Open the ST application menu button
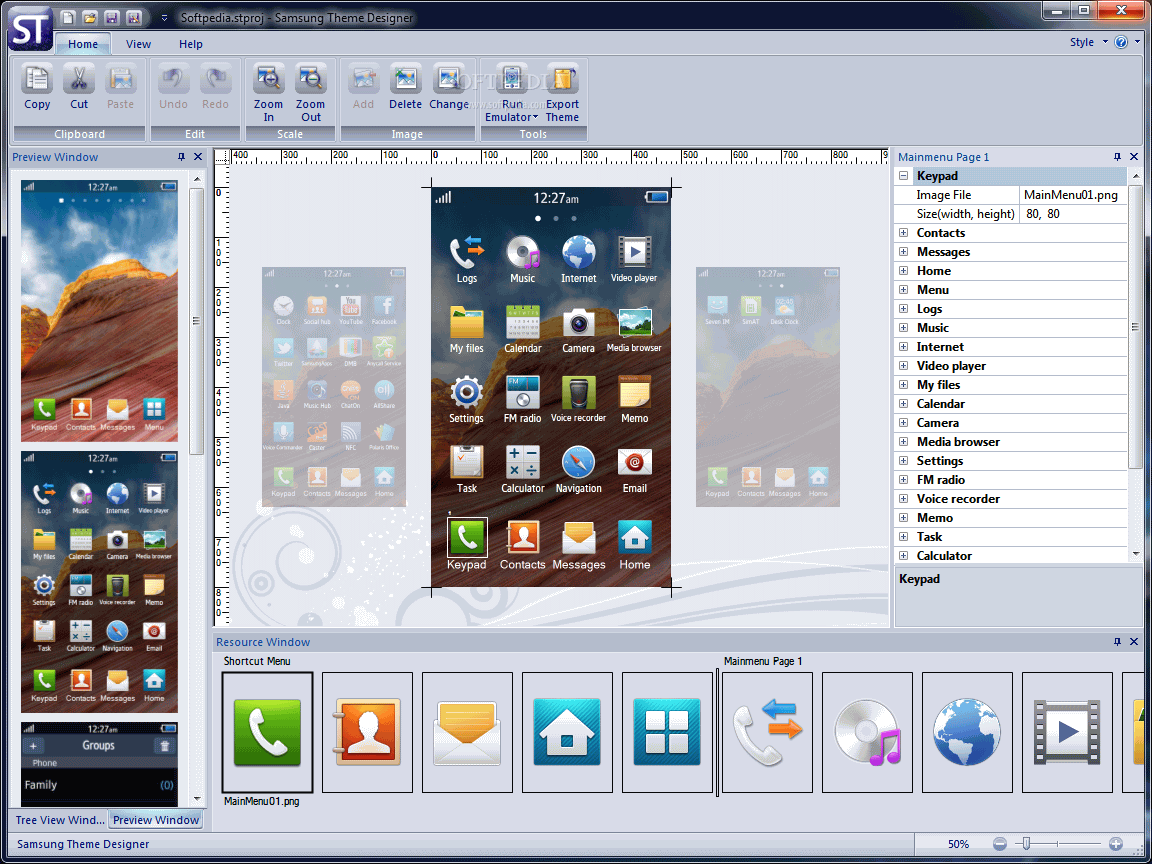The image size is (1152, 864). (30, 28)
